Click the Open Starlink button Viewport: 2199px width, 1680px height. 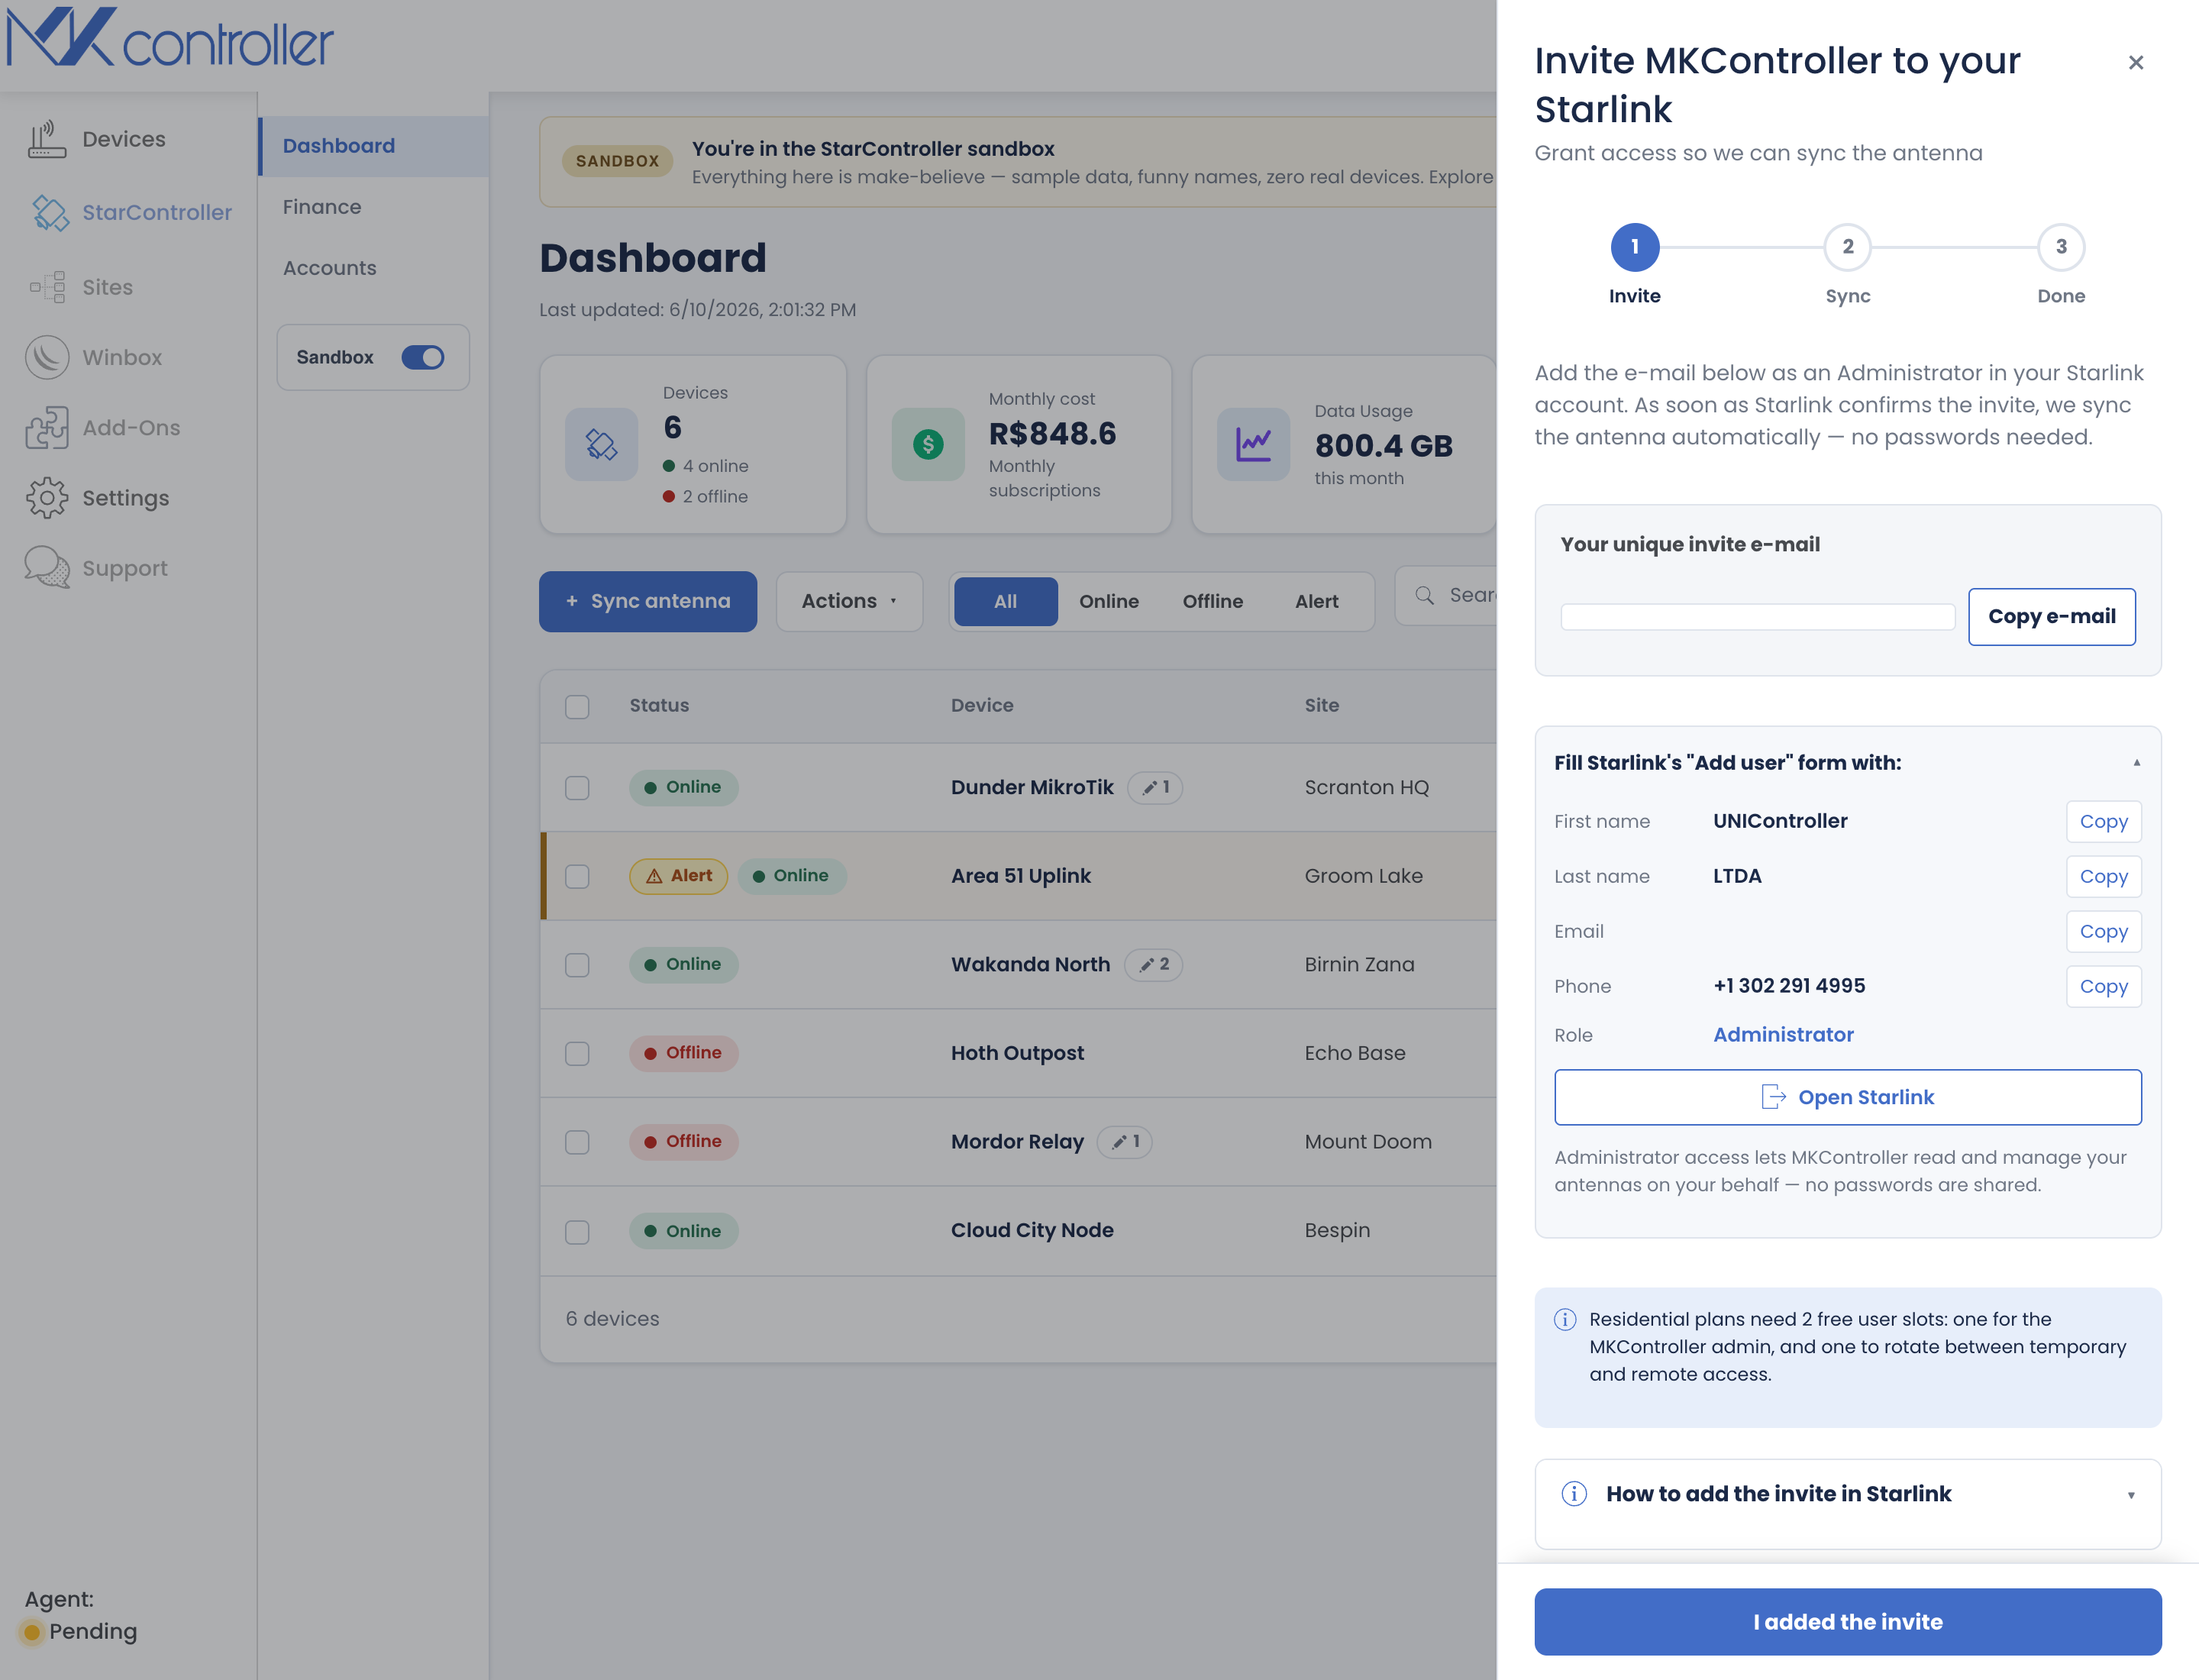point(1847,1097)
